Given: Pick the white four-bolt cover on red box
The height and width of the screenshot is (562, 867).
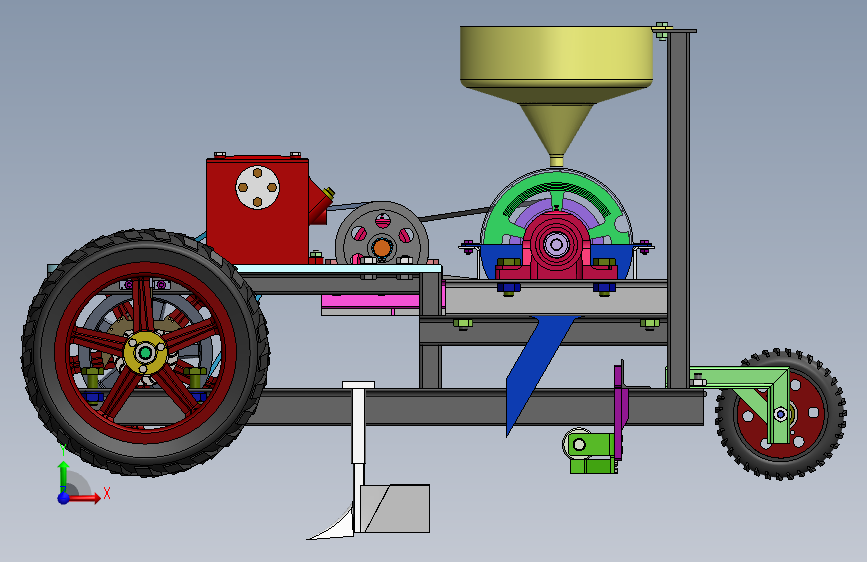Looking at the screenshot, I should pos(257,188).
